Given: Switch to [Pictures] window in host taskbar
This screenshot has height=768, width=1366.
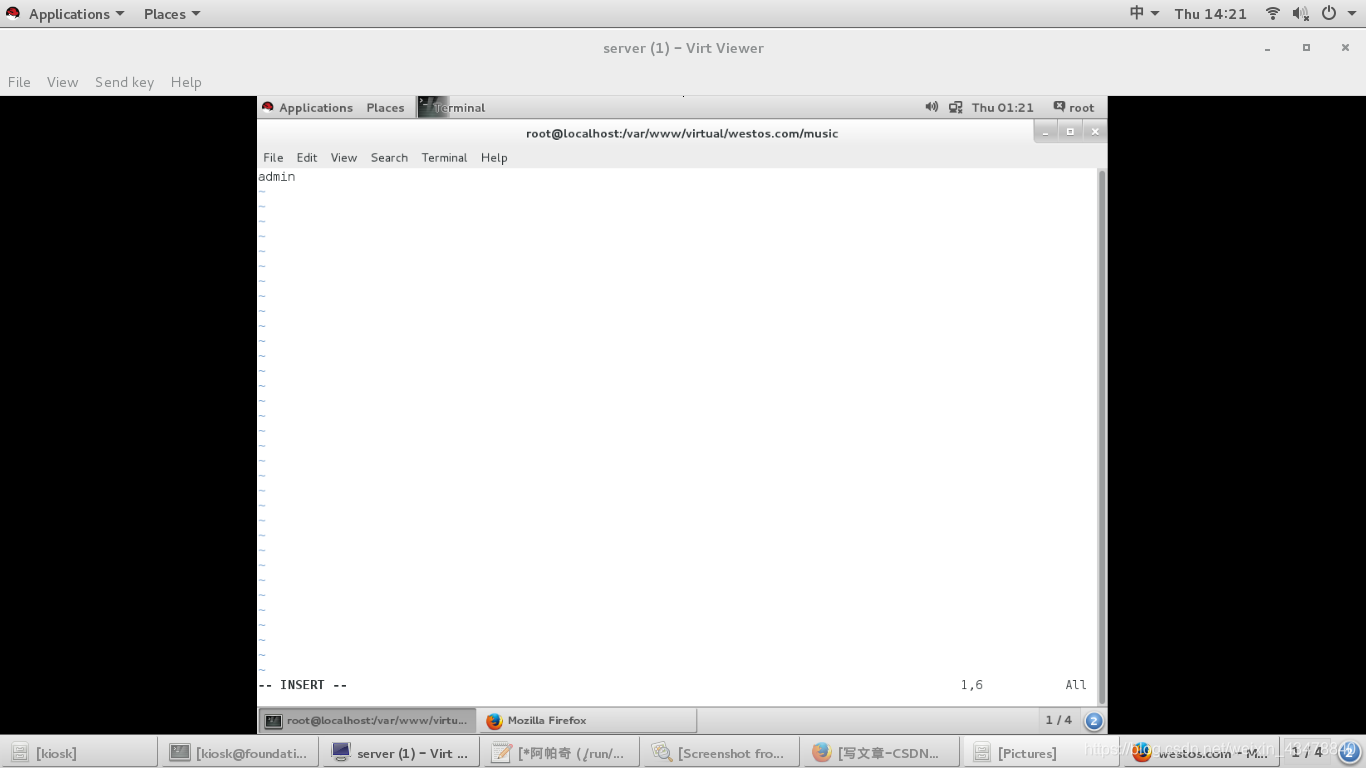Looking at the screenshot, I should (x=1040, y=753).
